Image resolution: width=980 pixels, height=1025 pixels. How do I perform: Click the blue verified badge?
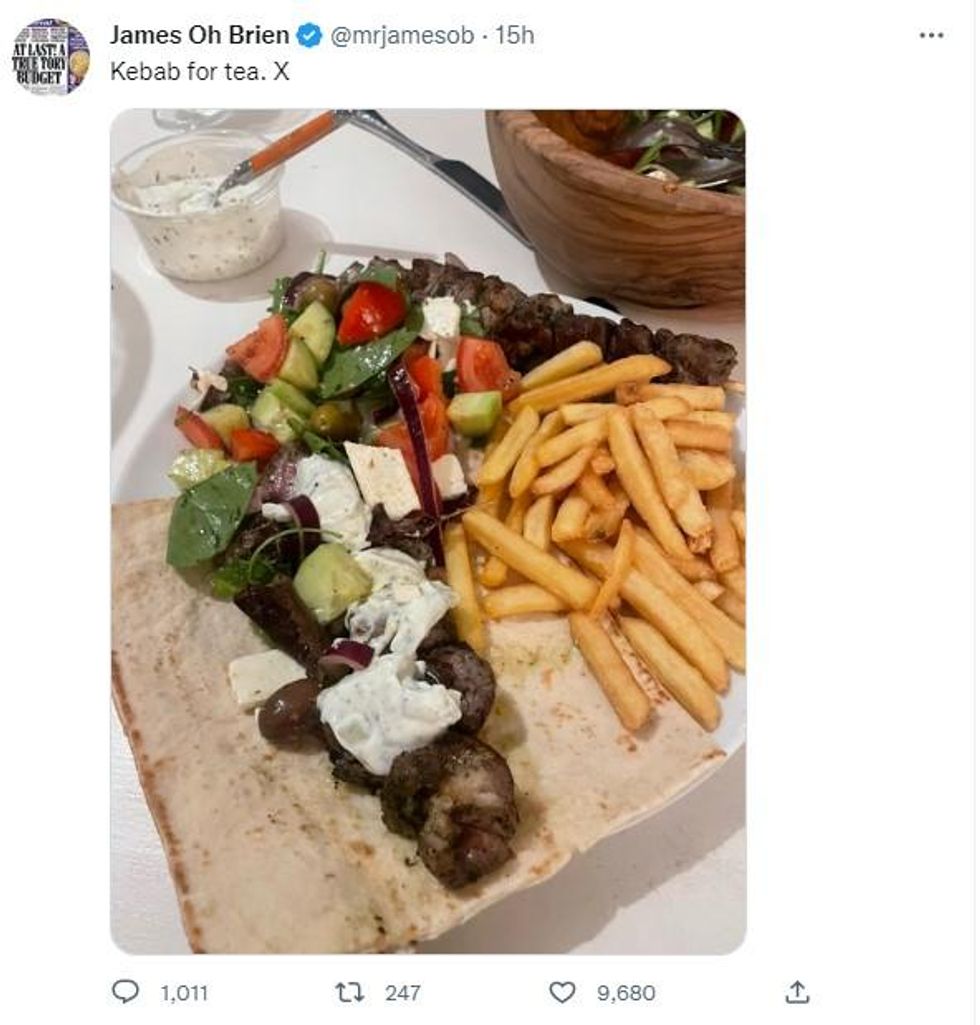click(311, 36)
